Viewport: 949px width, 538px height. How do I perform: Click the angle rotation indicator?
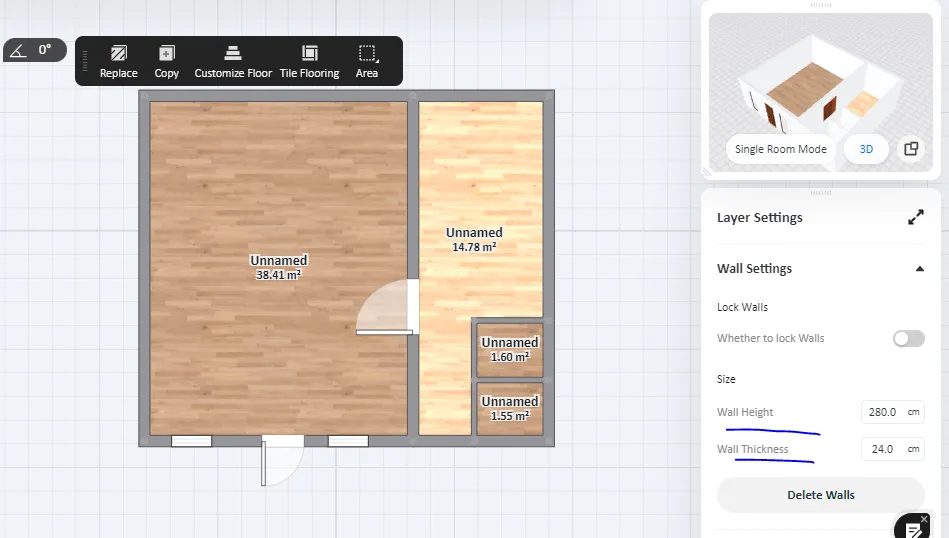pos(35,50)
